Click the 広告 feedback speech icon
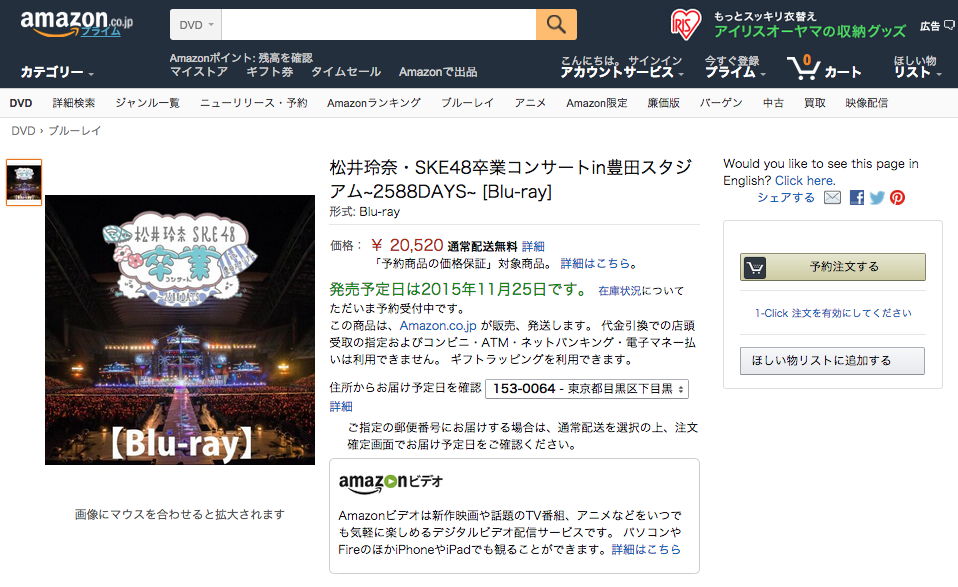Screen dimensions: 958x587 tap(949, 26)
